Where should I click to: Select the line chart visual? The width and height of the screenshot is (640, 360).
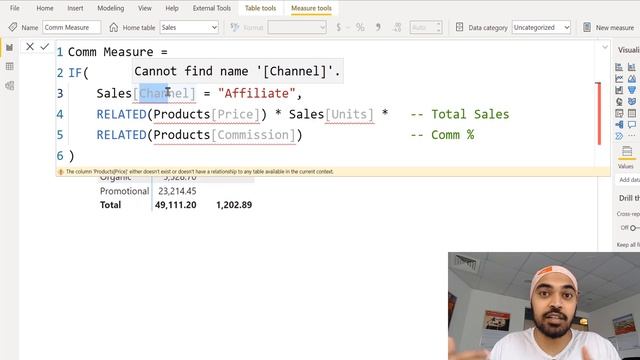coord(619,79)
